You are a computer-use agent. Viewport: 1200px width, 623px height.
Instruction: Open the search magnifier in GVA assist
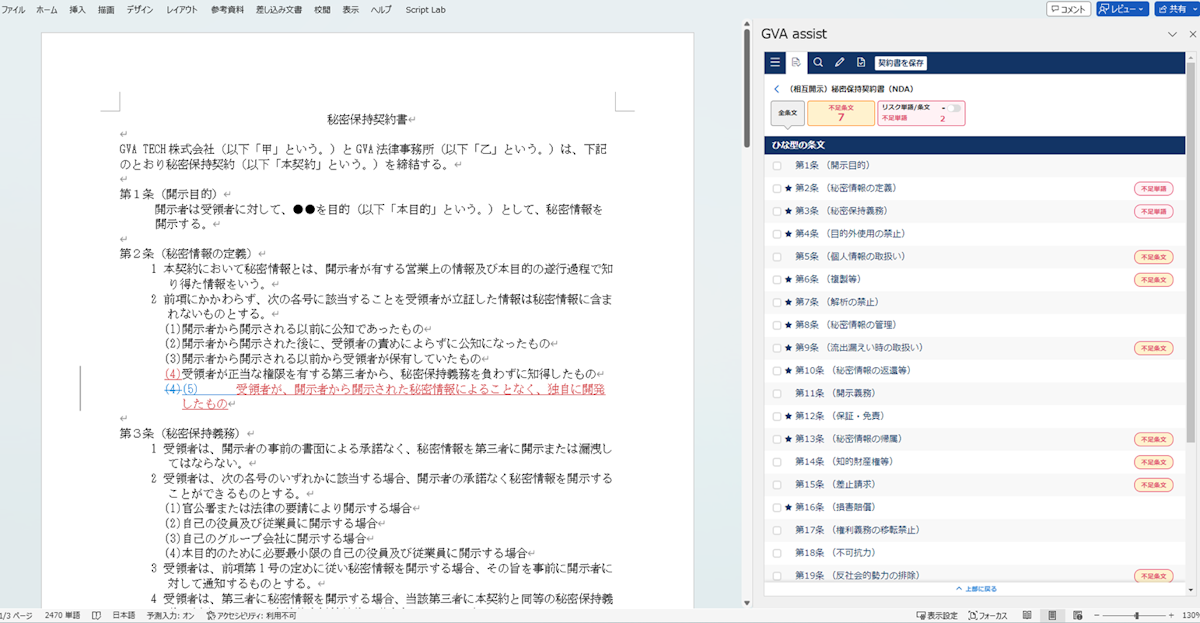coord(818,62)
